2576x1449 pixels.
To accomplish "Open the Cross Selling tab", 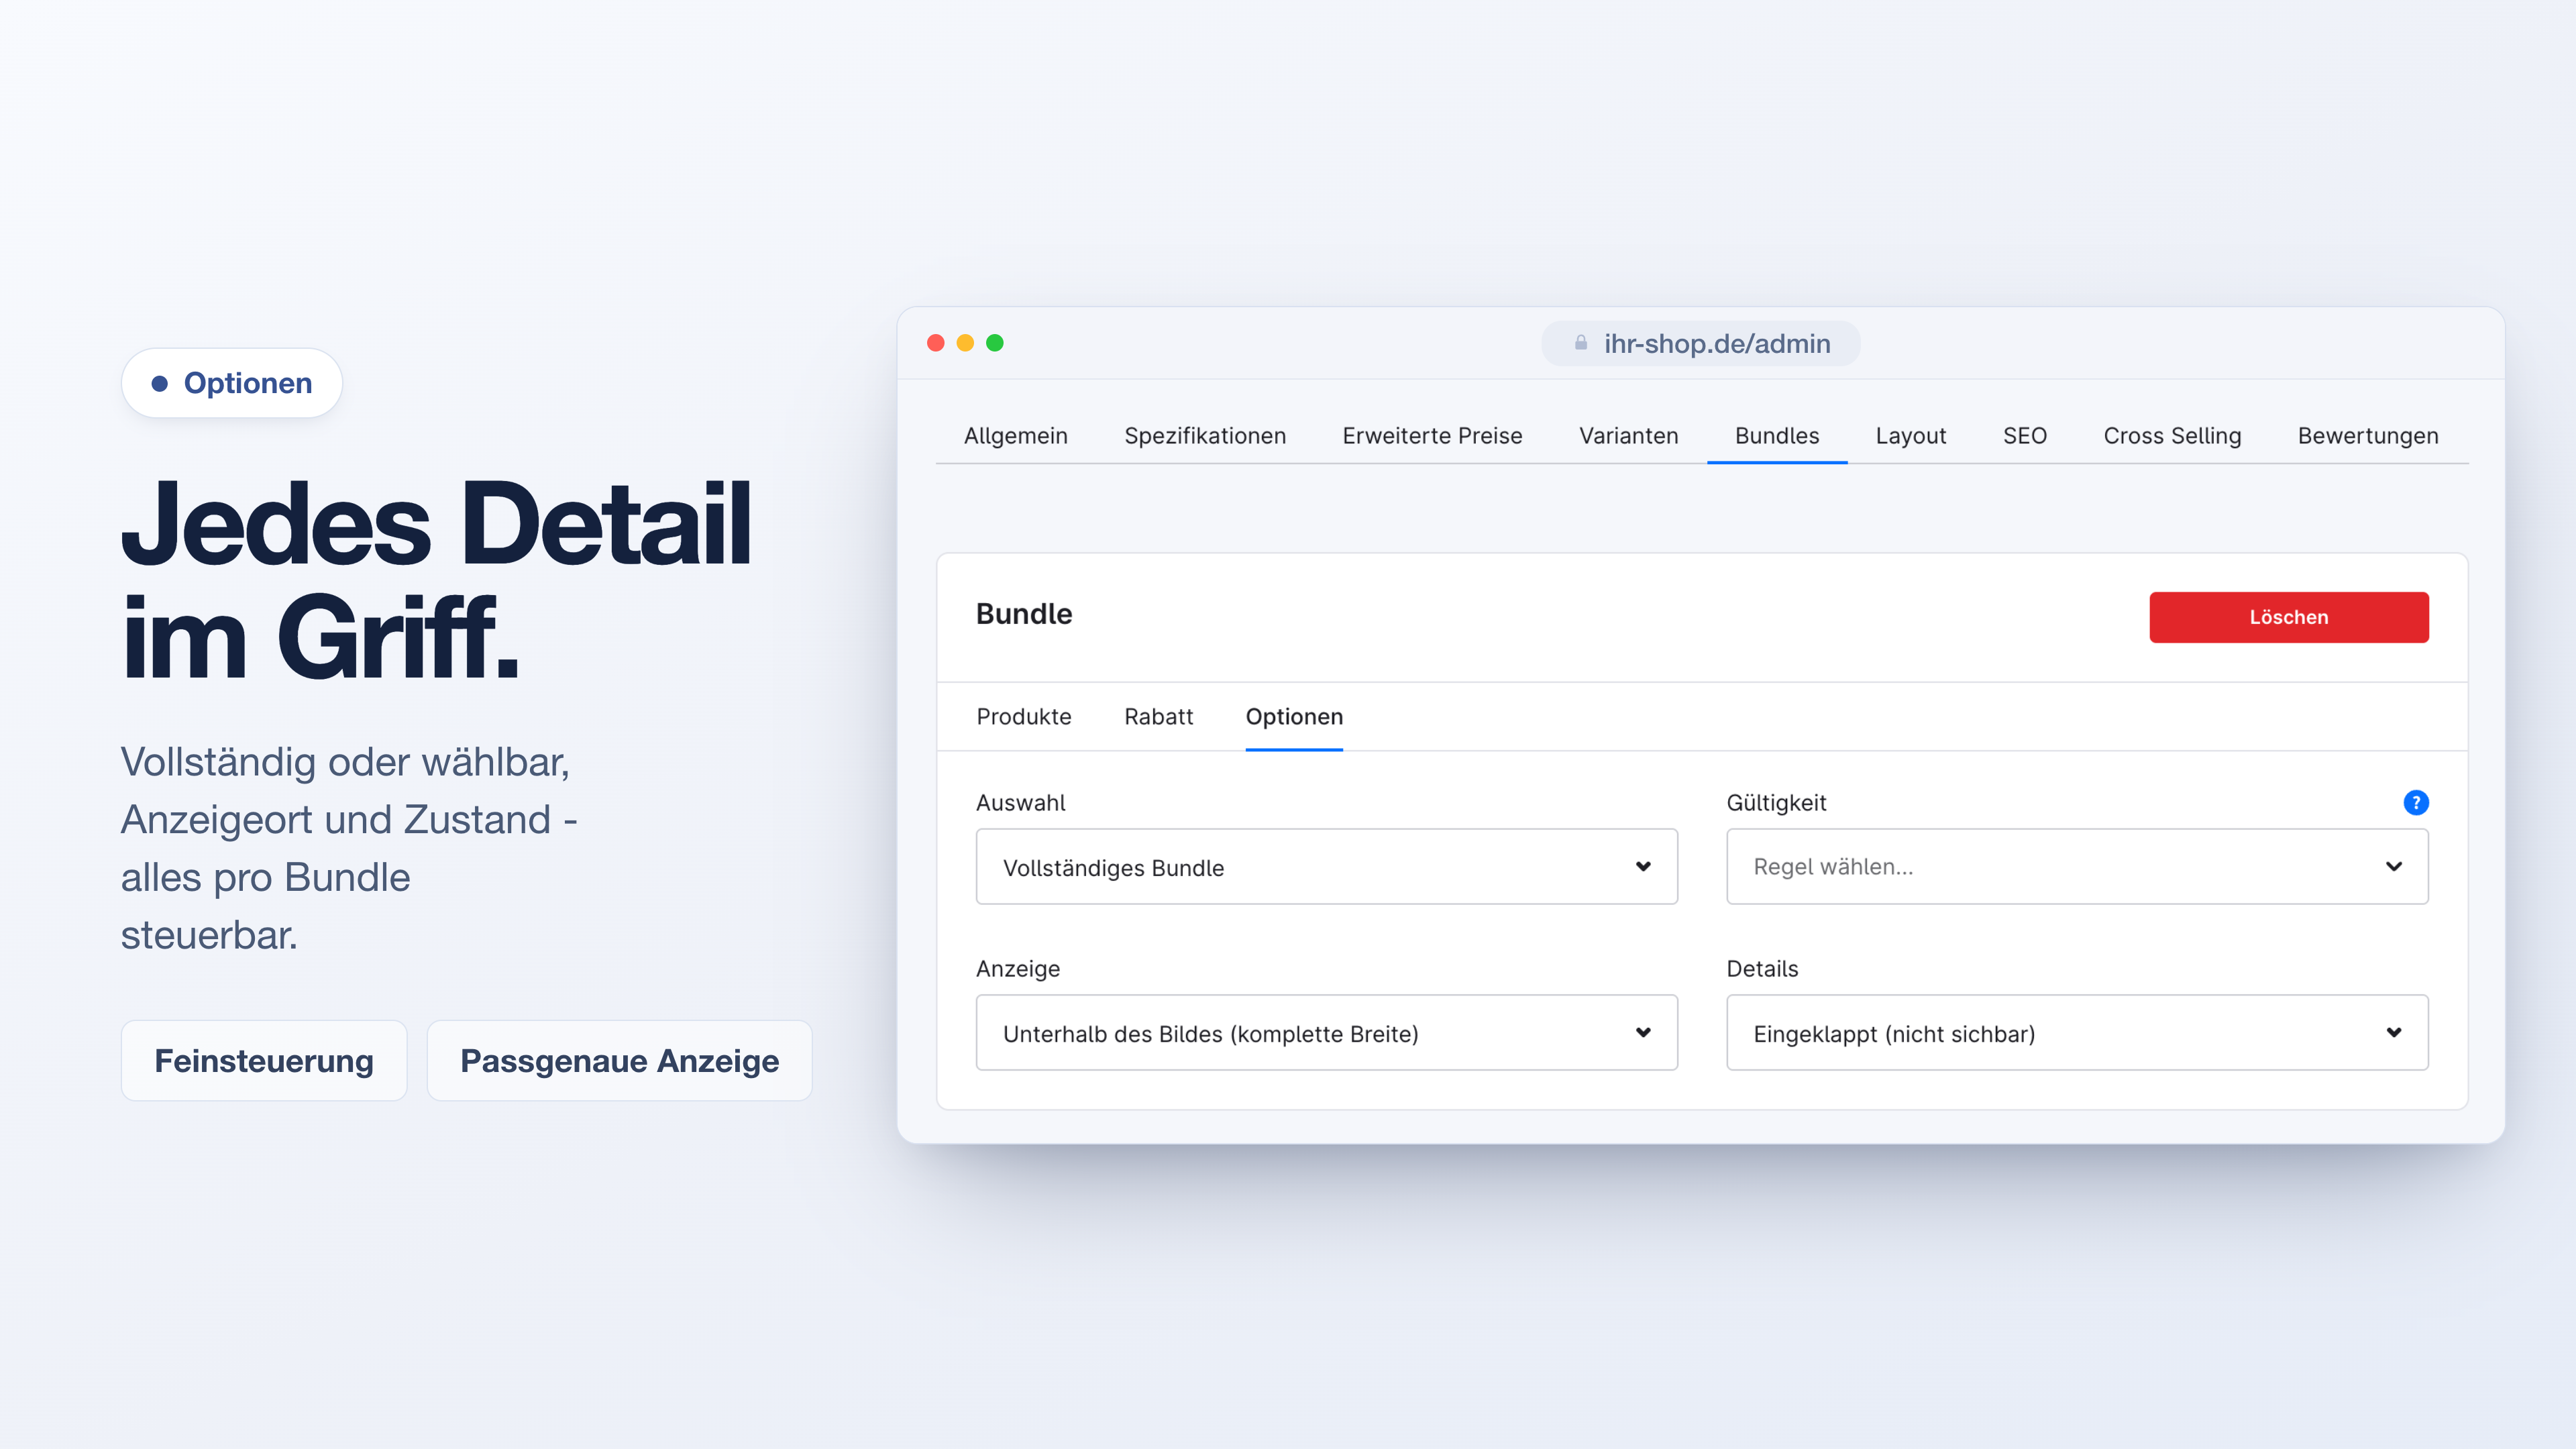I will [x=2172, y=436].
